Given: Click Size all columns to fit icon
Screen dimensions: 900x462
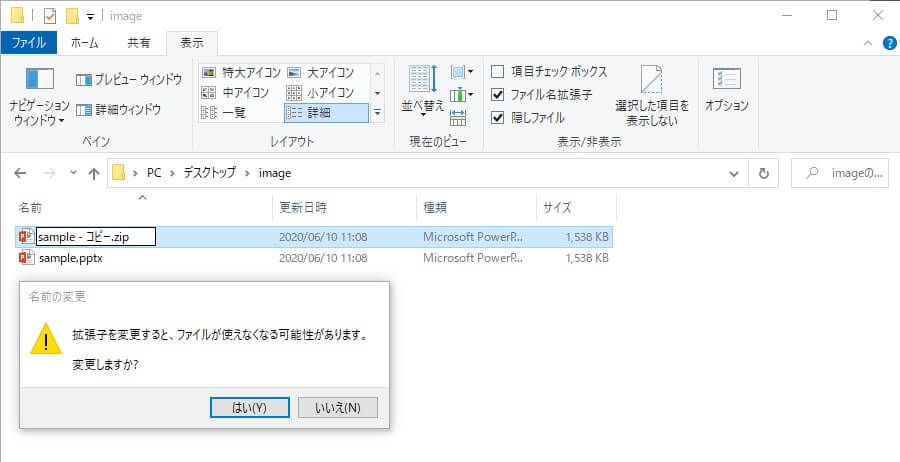Looking at the screenshot, I should [458, 117].
